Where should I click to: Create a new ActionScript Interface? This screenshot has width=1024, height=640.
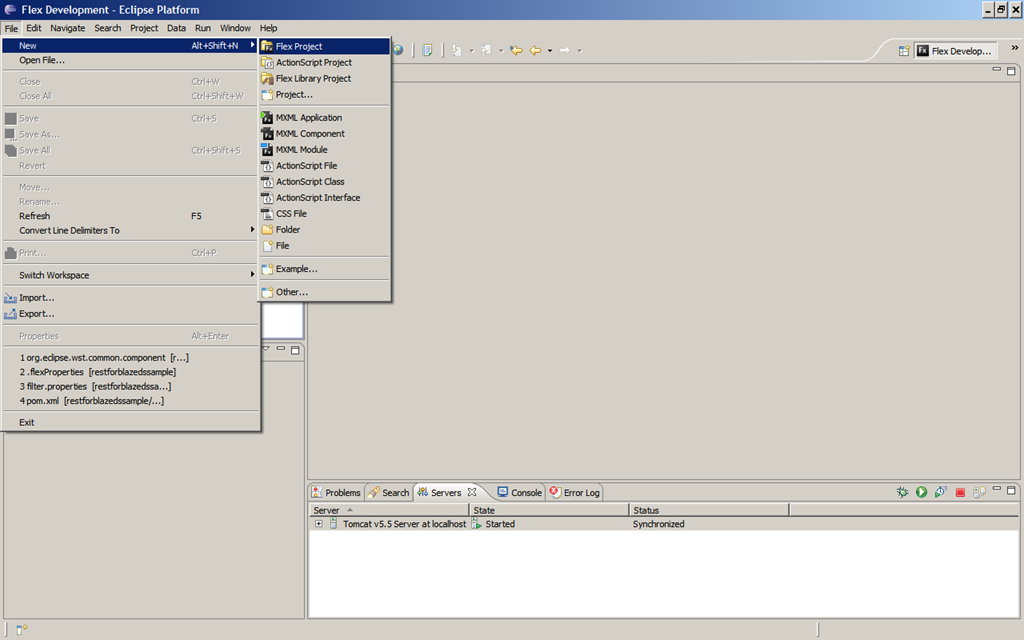[325, 197]
